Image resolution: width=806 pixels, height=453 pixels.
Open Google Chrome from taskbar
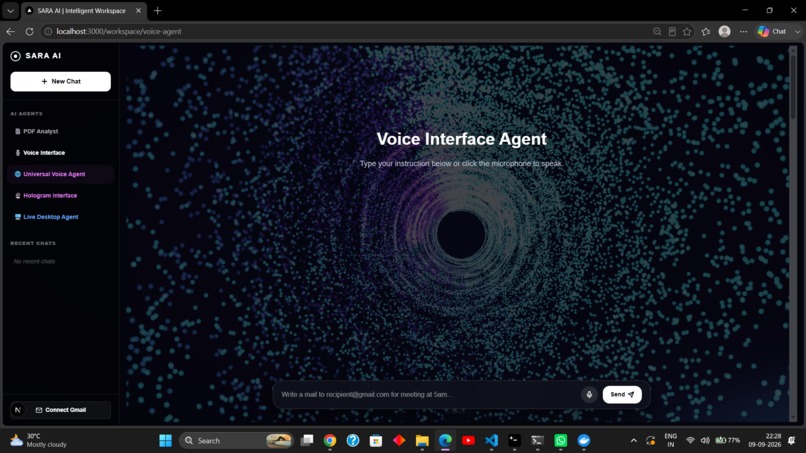pos(330,441)
